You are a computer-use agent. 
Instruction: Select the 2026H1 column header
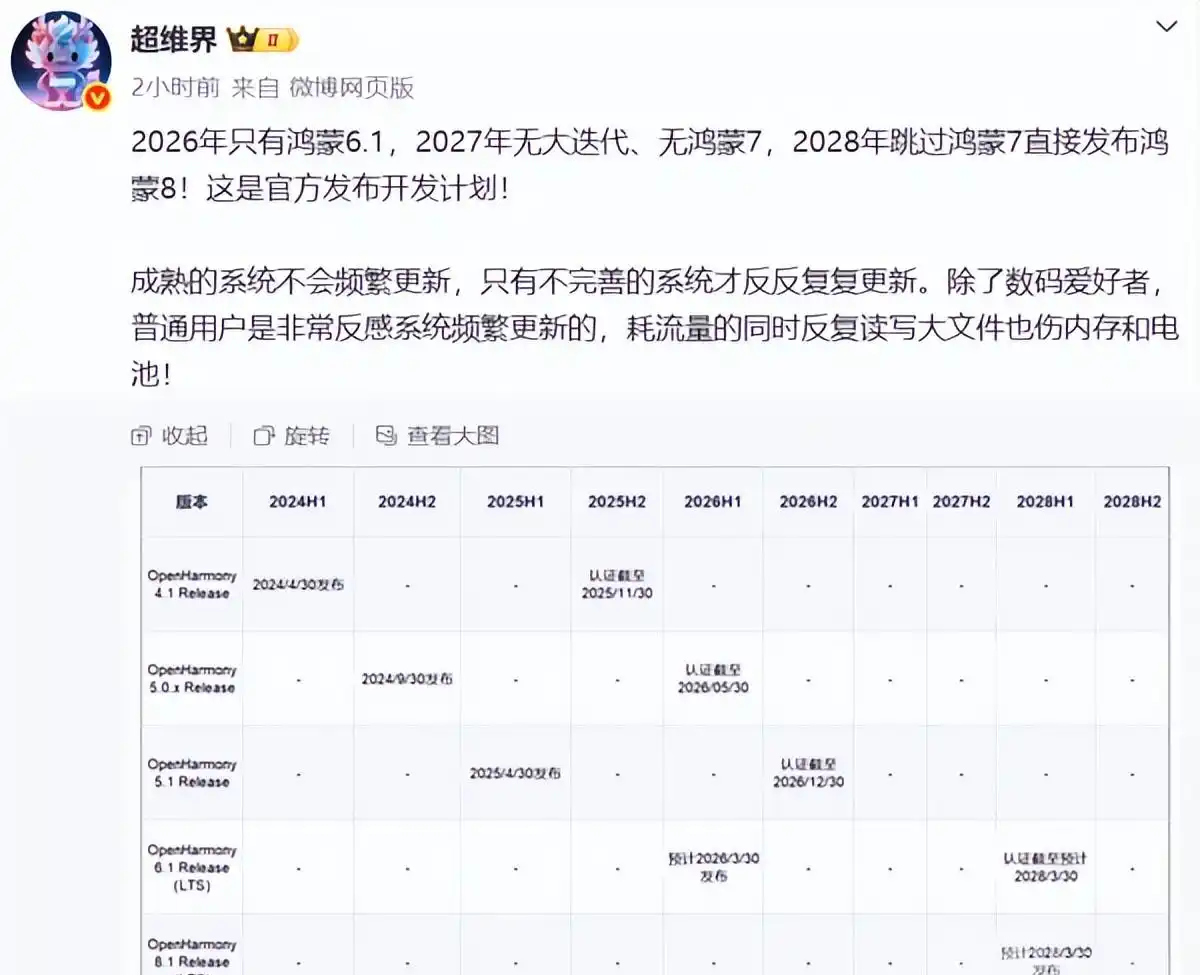(712, 502)
